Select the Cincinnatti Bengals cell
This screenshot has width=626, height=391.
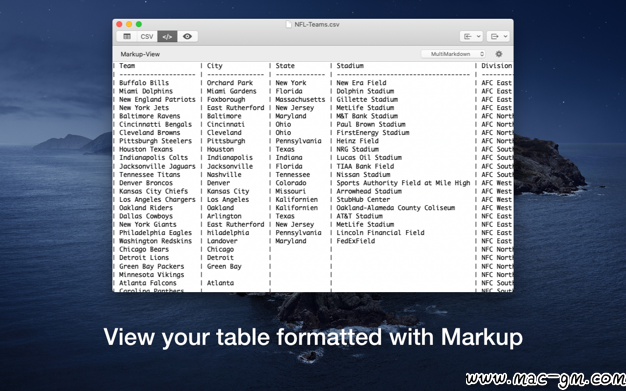pos(155,125)
